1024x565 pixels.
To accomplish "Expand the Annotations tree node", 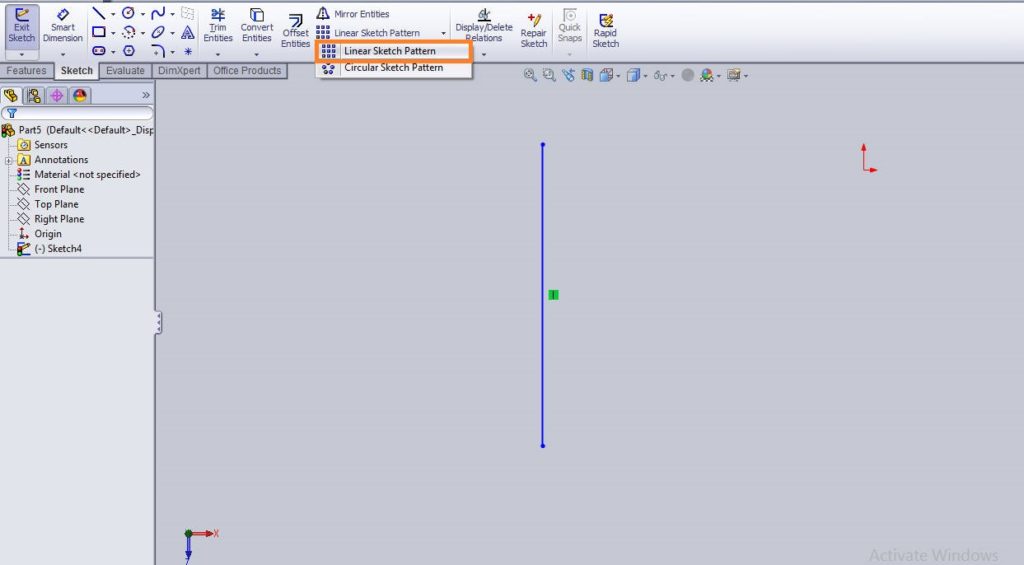I will click(x=8, y=160).
